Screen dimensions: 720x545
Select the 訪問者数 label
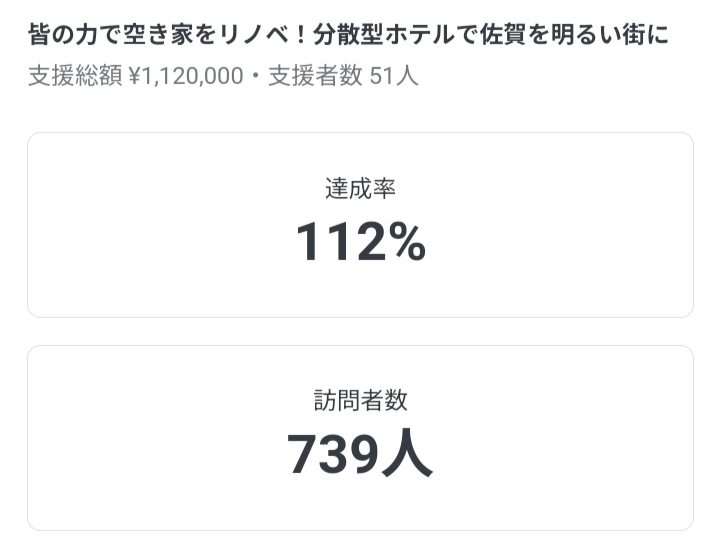click(360, 401)
